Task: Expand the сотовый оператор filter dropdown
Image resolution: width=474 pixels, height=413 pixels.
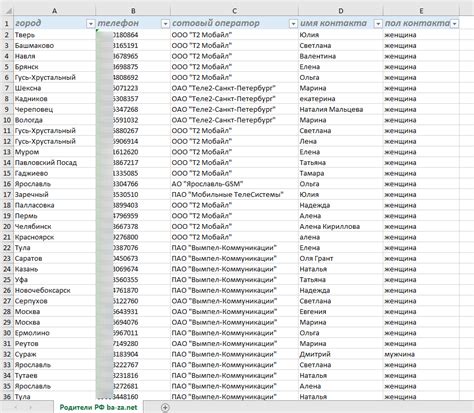Action: click(293, 24)
